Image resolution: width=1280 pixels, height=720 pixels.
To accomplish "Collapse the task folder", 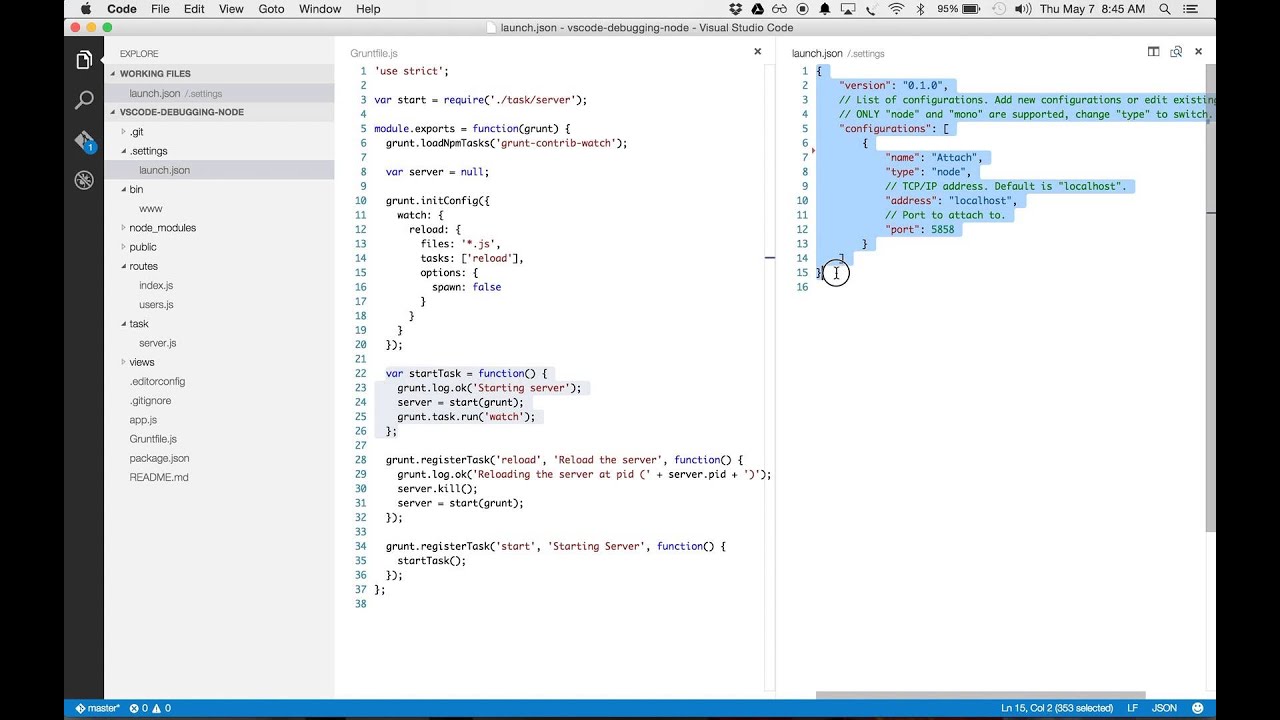I will (219, 324).
